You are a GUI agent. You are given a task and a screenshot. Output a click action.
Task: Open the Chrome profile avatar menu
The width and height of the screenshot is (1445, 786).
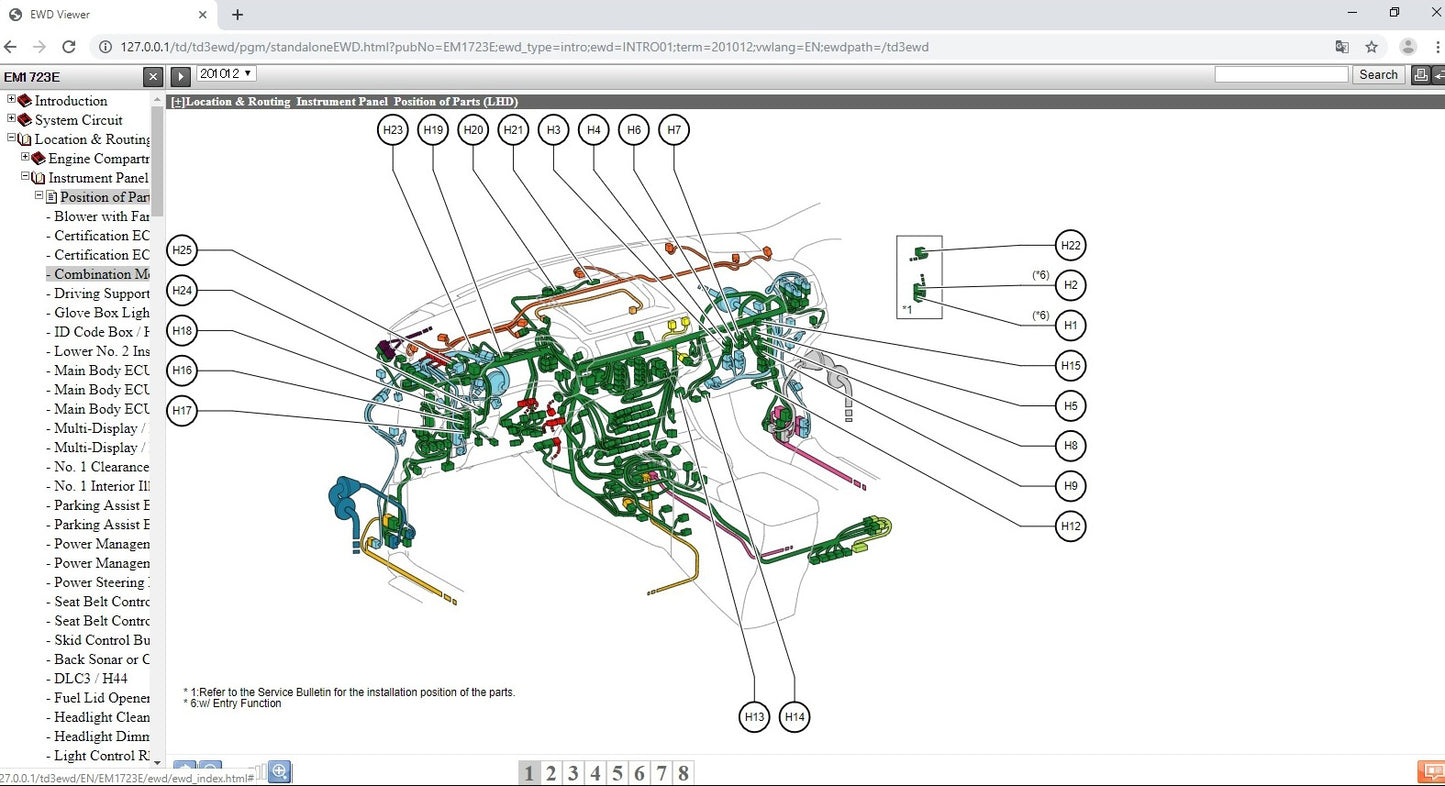click(x=1407, y=47)
